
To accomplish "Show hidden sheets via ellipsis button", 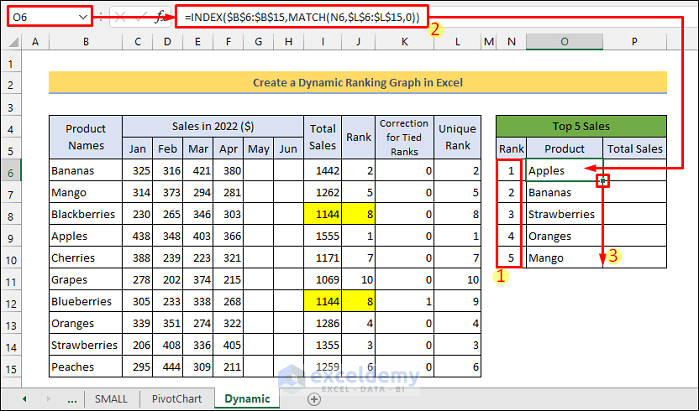I will (x=72, y=398).
